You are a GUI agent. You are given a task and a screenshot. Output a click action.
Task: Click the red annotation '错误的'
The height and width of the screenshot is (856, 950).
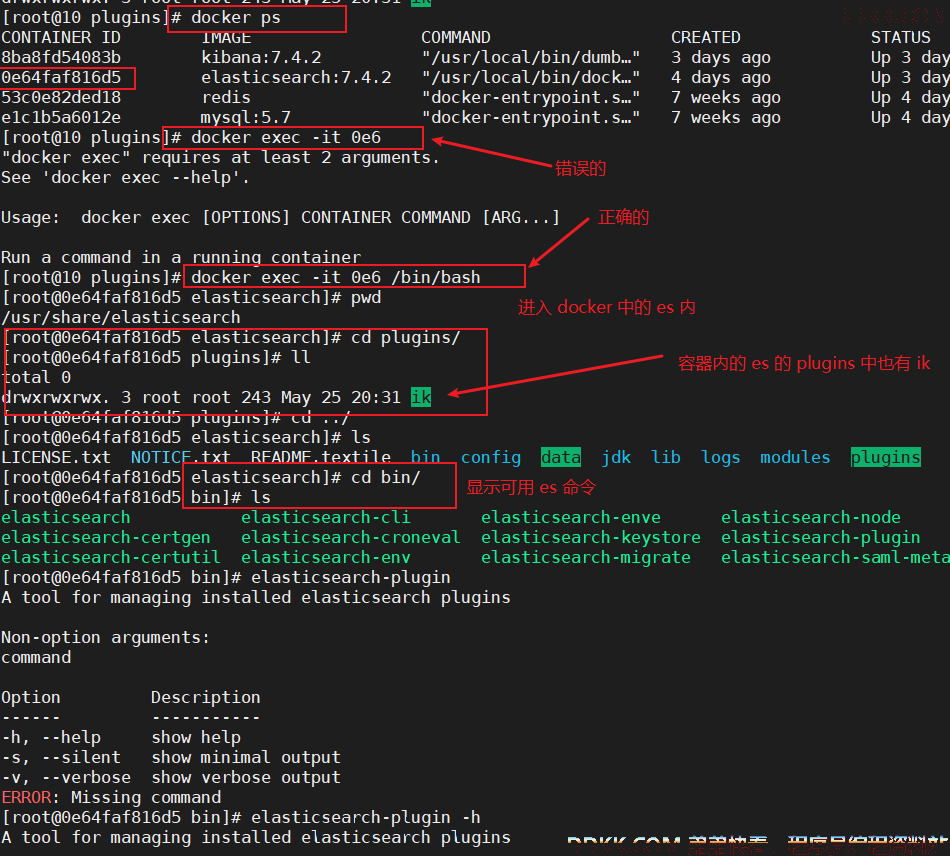point(580,168)
